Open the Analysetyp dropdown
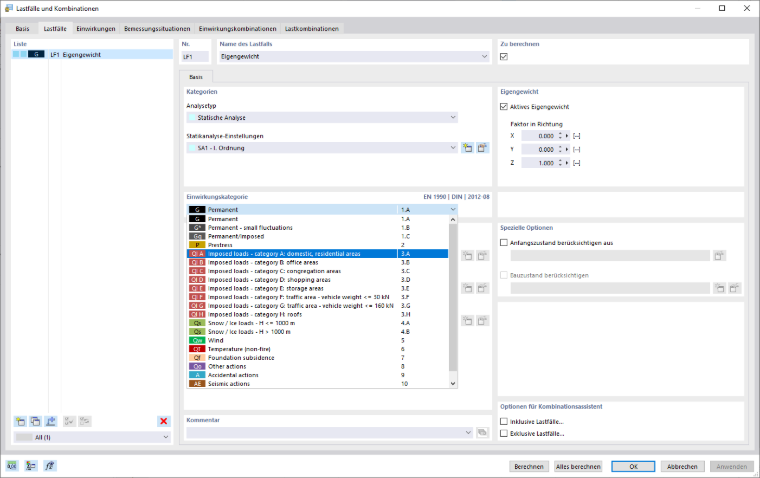Screen dimensions: 760x478 453,117
